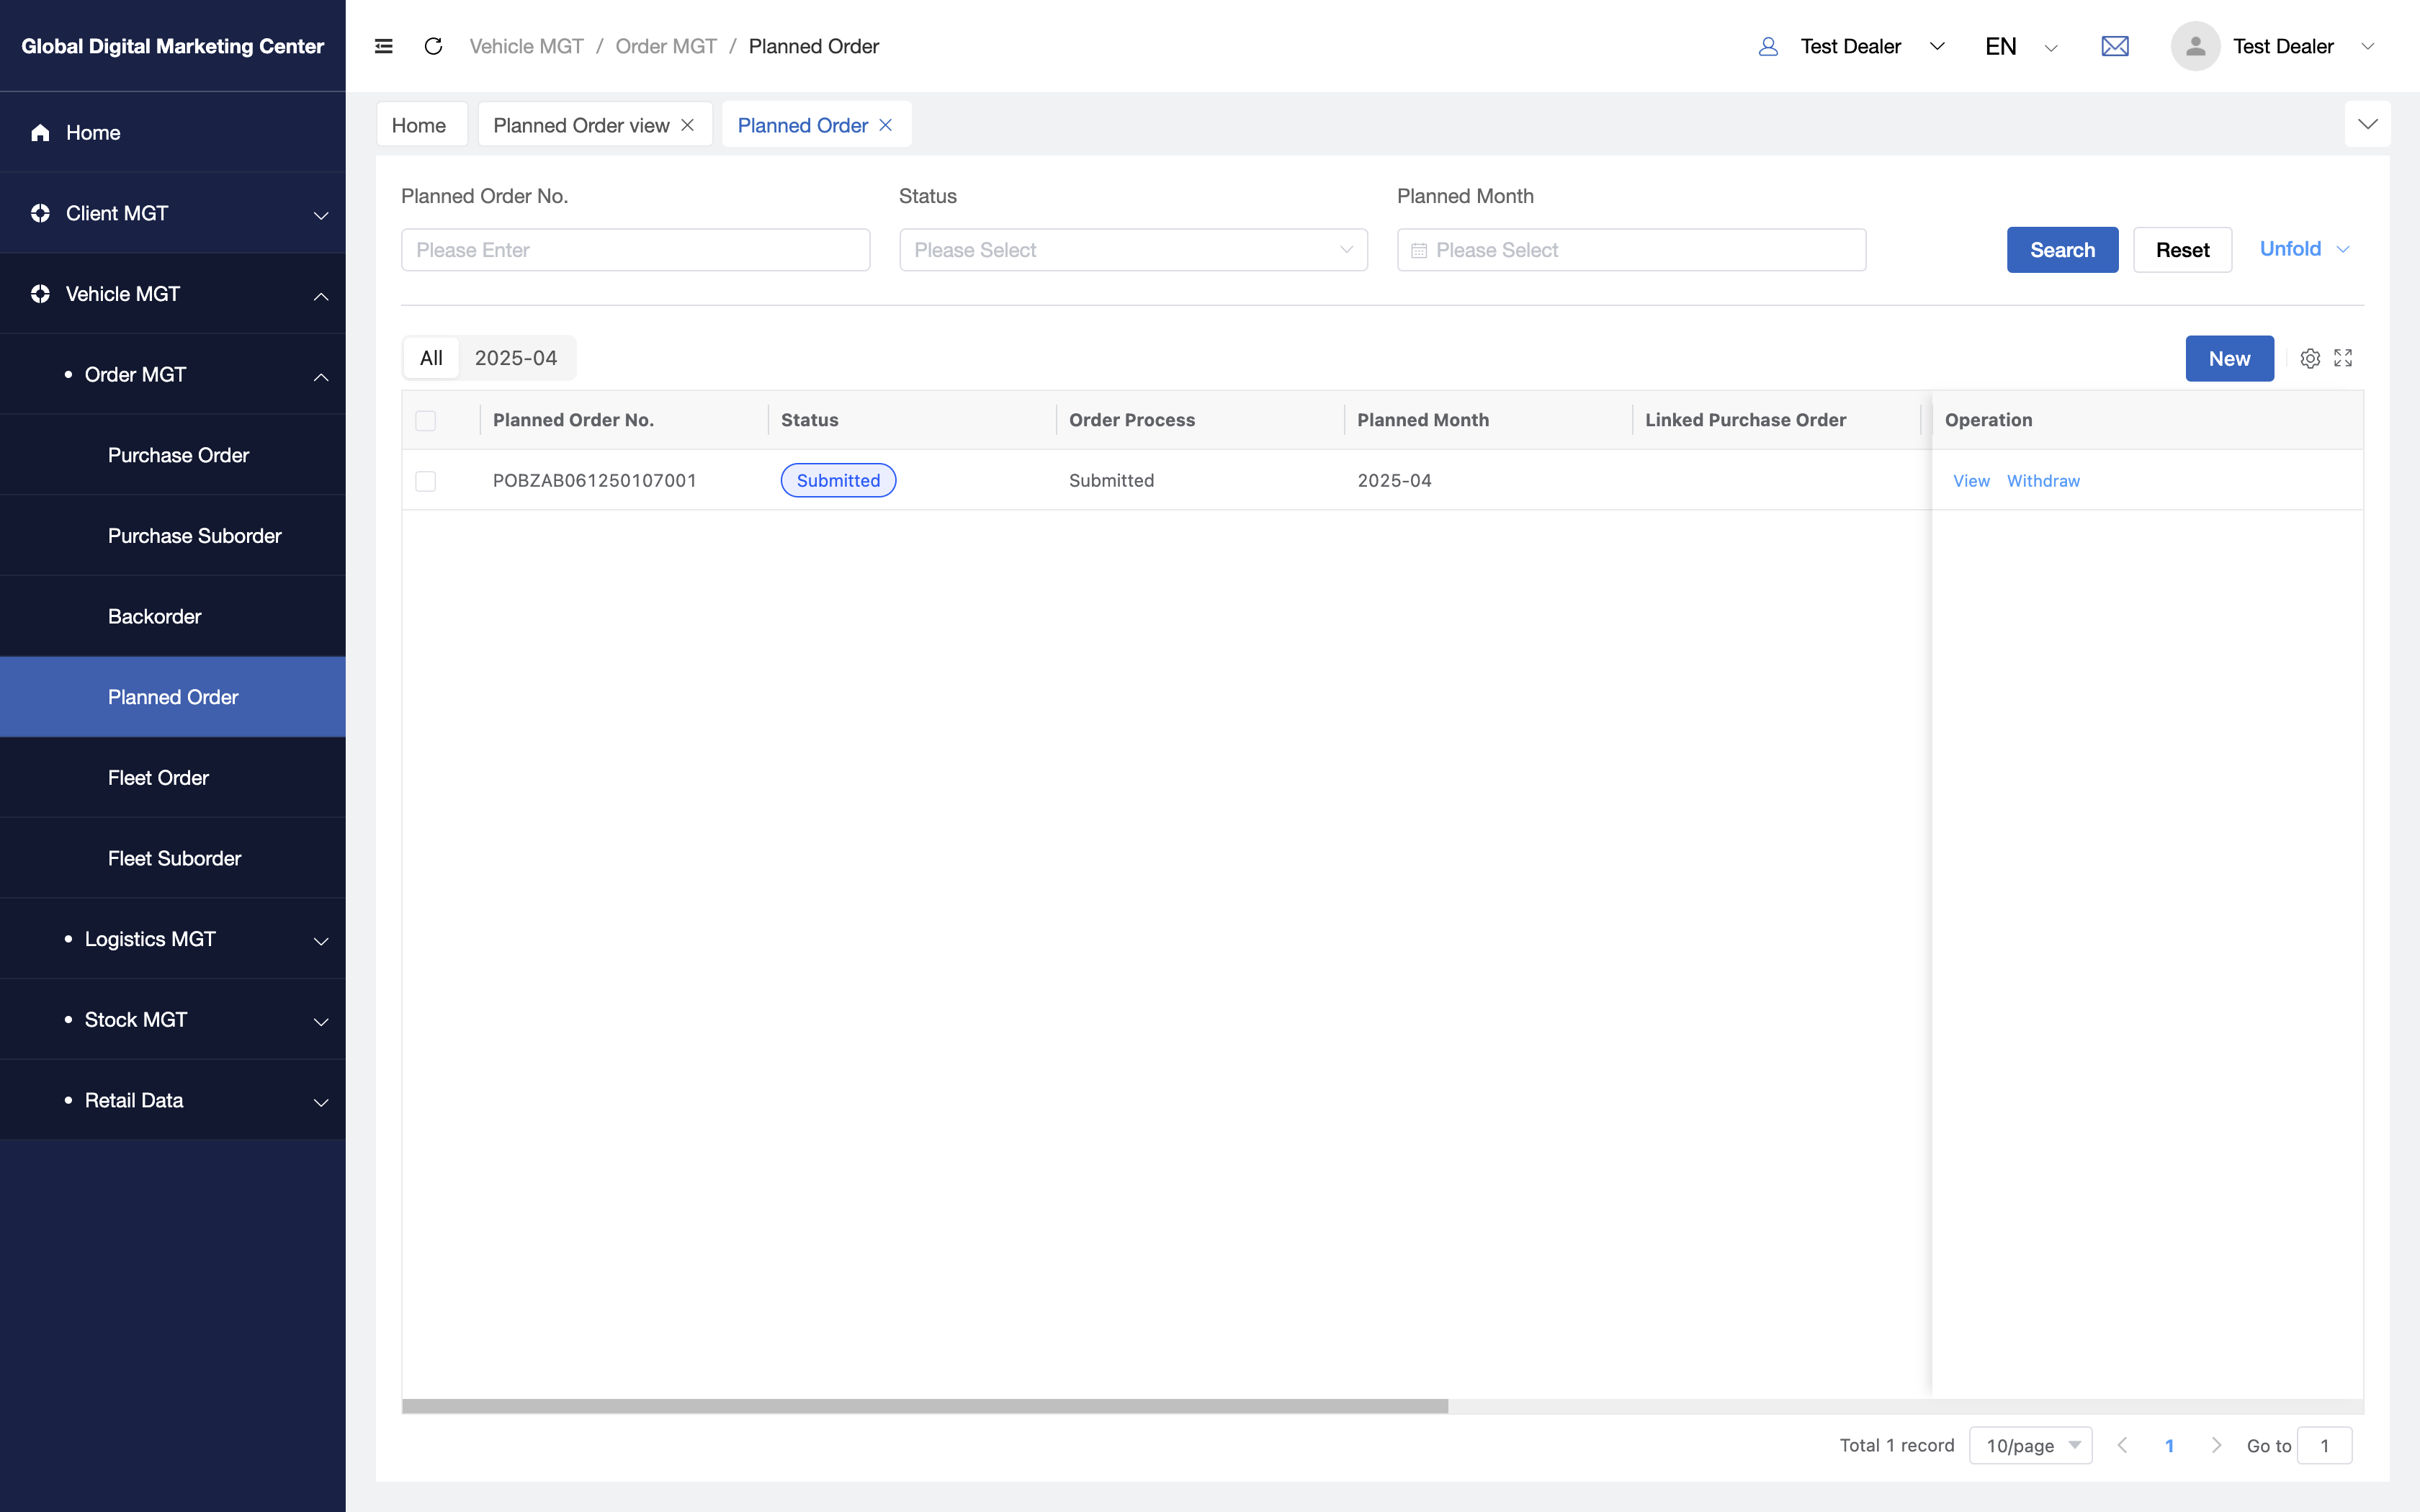Open the mail envelope icon

tap(2114, 46)
